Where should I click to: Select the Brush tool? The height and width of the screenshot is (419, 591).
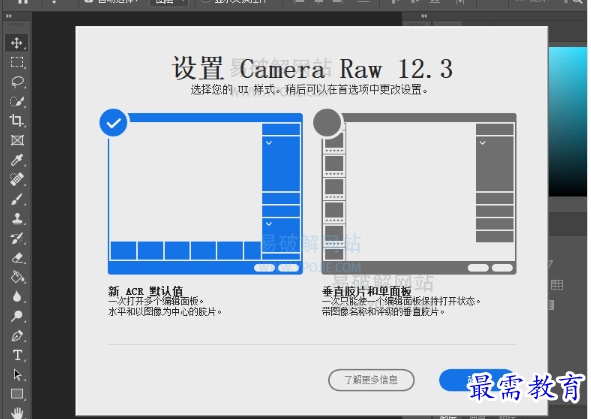(17, 199)
